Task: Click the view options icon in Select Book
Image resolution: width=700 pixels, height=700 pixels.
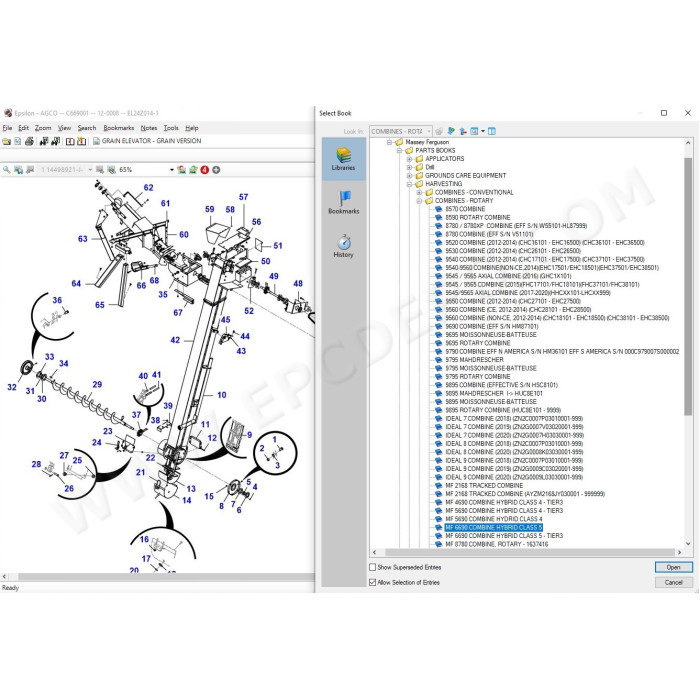Action: point(474,131)
